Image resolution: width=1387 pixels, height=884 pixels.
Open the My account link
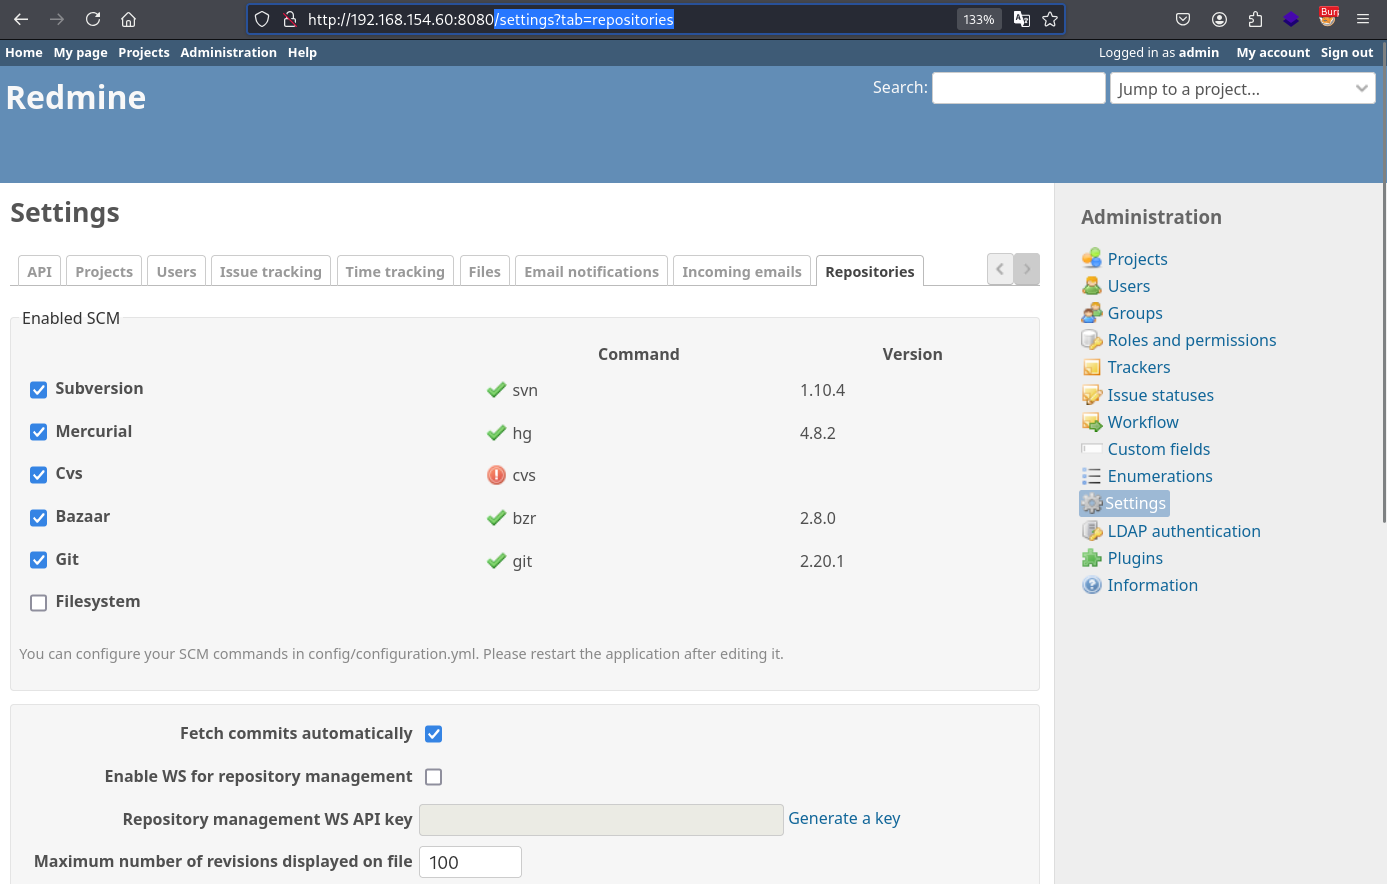click(1273, 52)
